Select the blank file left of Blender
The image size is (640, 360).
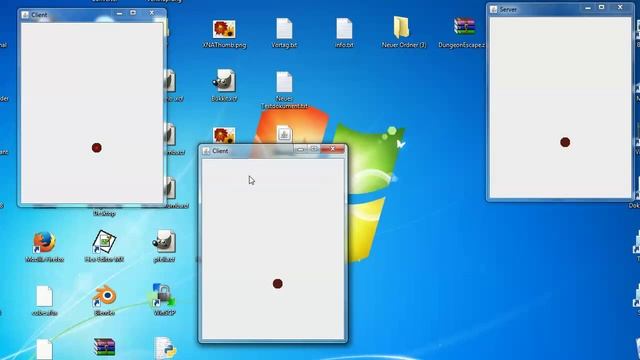[x=44, y=296]
